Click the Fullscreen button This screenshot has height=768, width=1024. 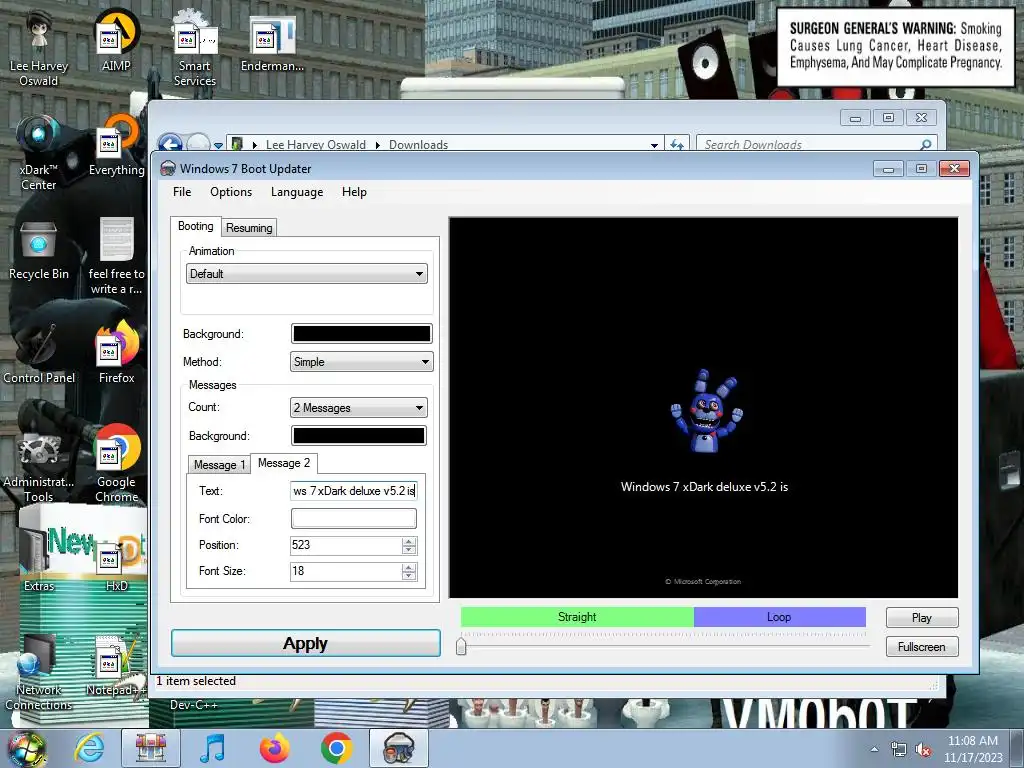coord(922,647)
